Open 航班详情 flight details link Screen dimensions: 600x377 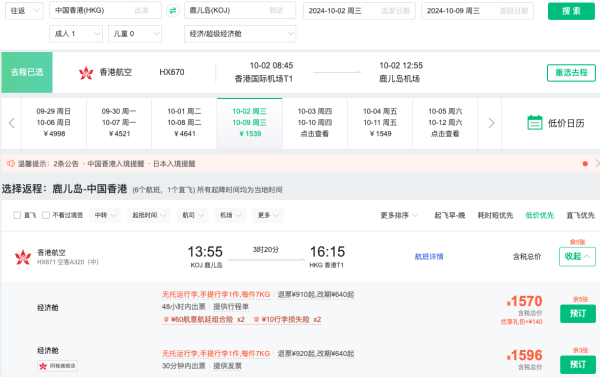click(429, 256)
